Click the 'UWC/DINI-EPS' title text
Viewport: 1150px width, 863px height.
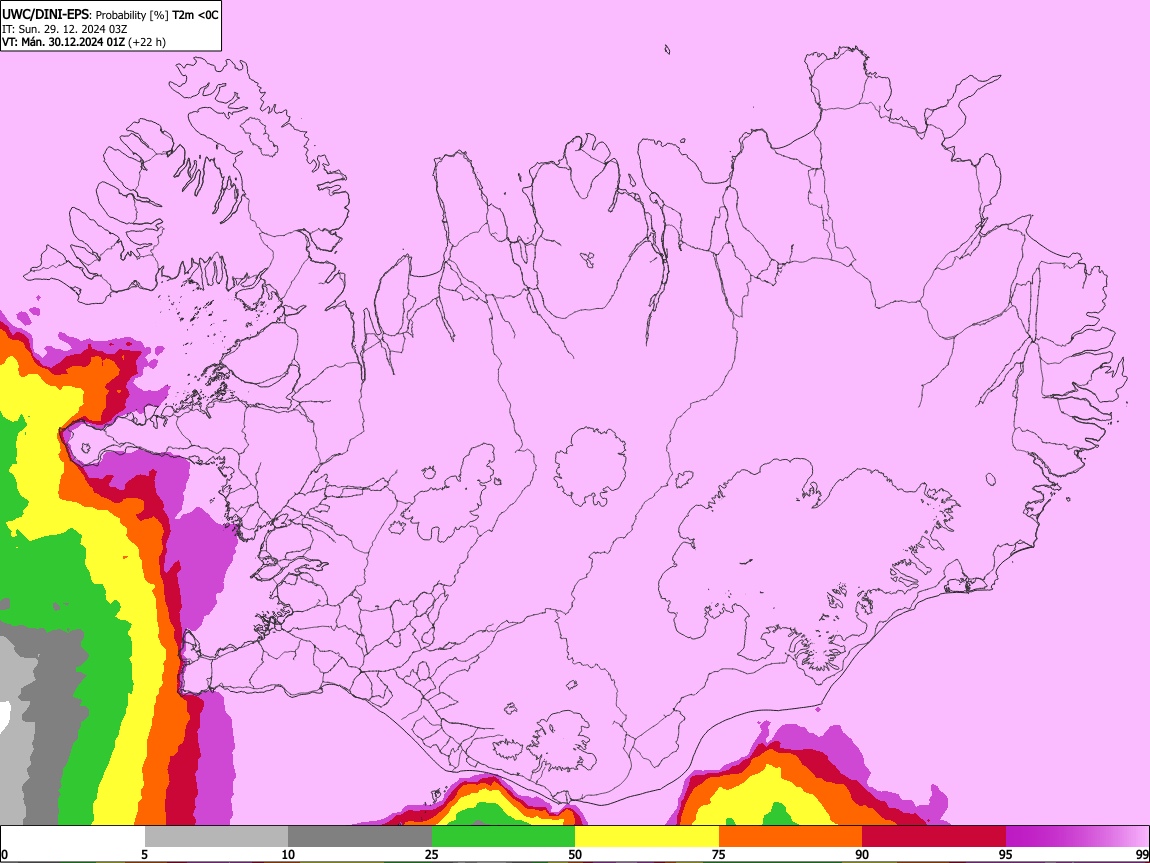coord(45,15)
